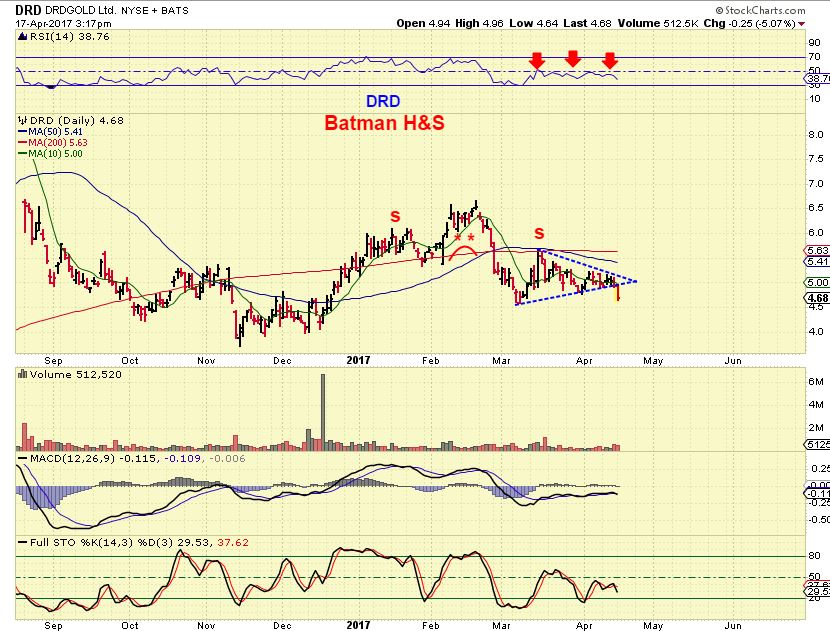The width and height of the screenshot is (830, 631).
Task: Click the Jun label on the bottom date axis
Action: (733, 625)
